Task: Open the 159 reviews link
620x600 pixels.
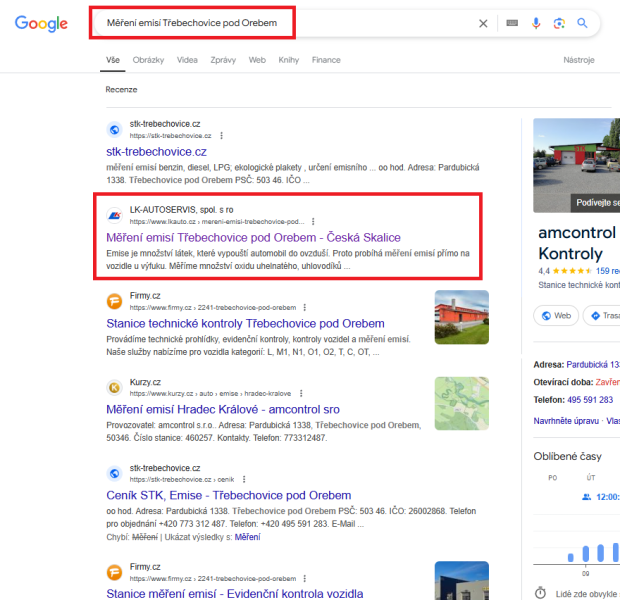Action: (x=608, y=271)
